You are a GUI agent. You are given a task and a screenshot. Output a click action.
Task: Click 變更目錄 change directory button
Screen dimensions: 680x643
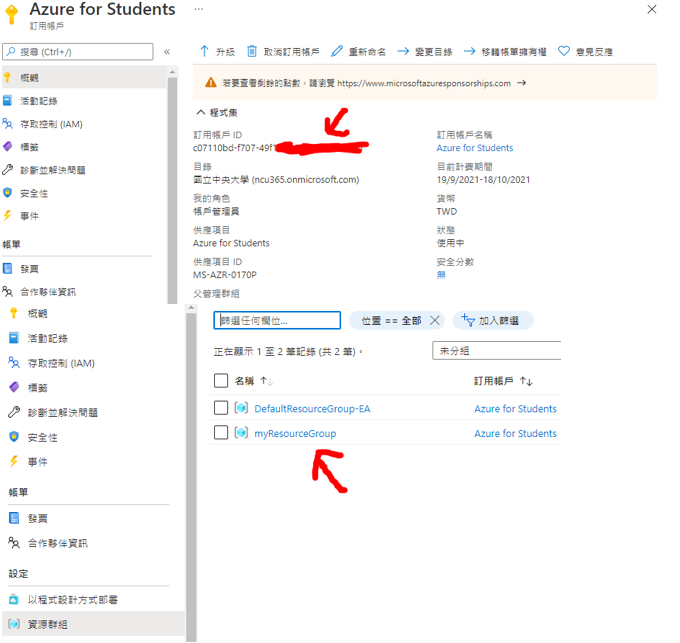point(425,52)
